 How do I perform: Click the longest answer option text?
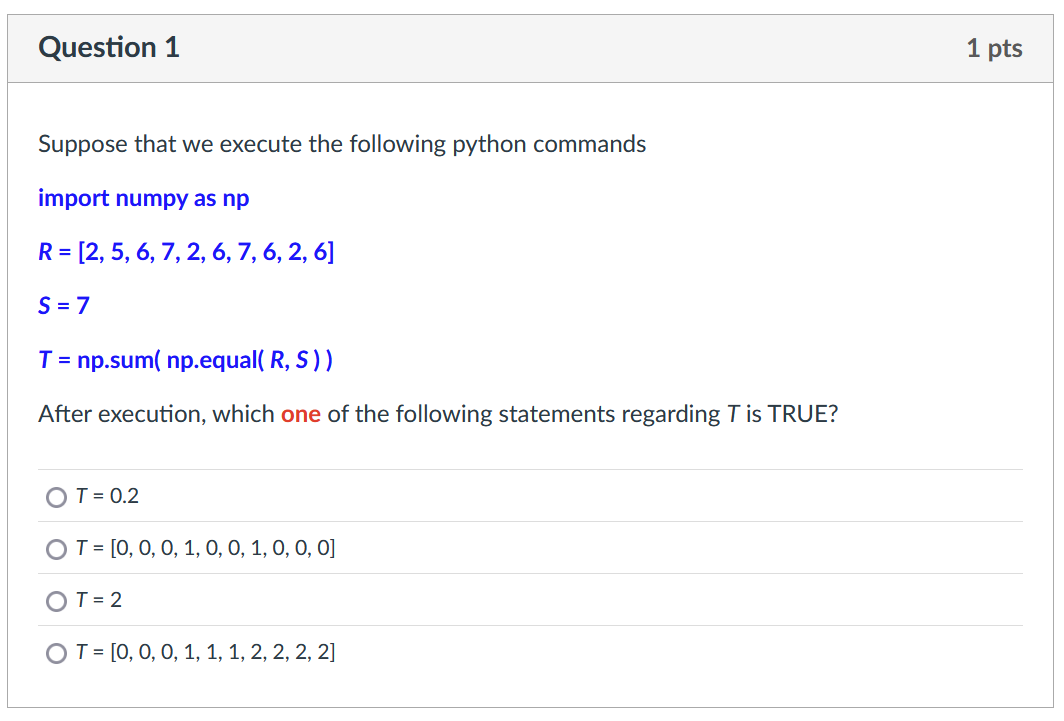click(205, 653)
